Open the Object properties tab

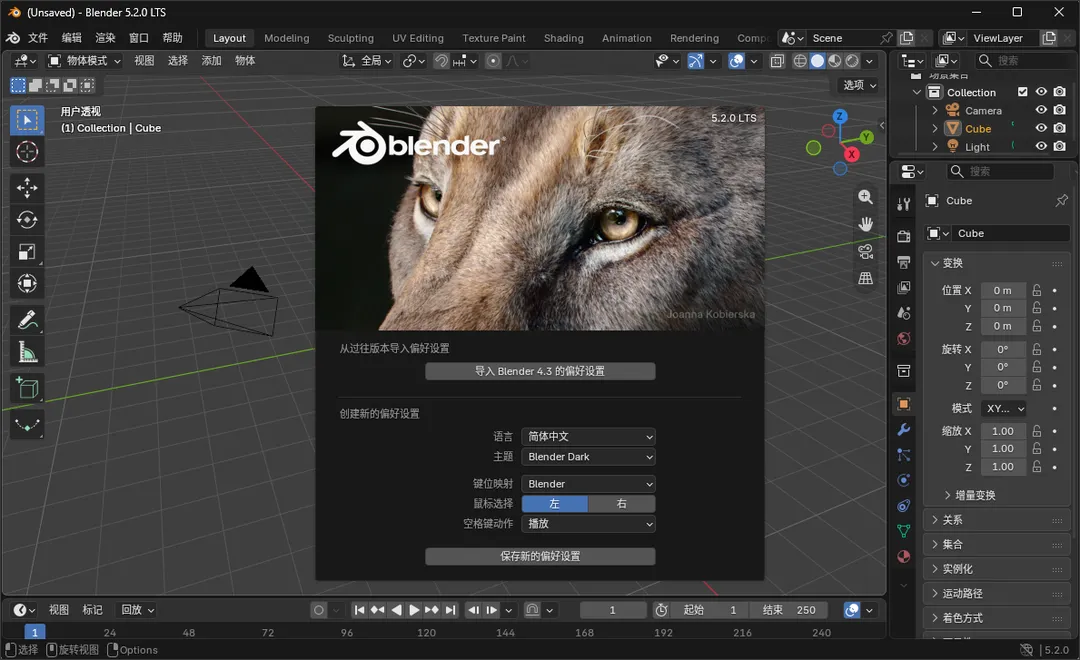(x=904, y=404)
